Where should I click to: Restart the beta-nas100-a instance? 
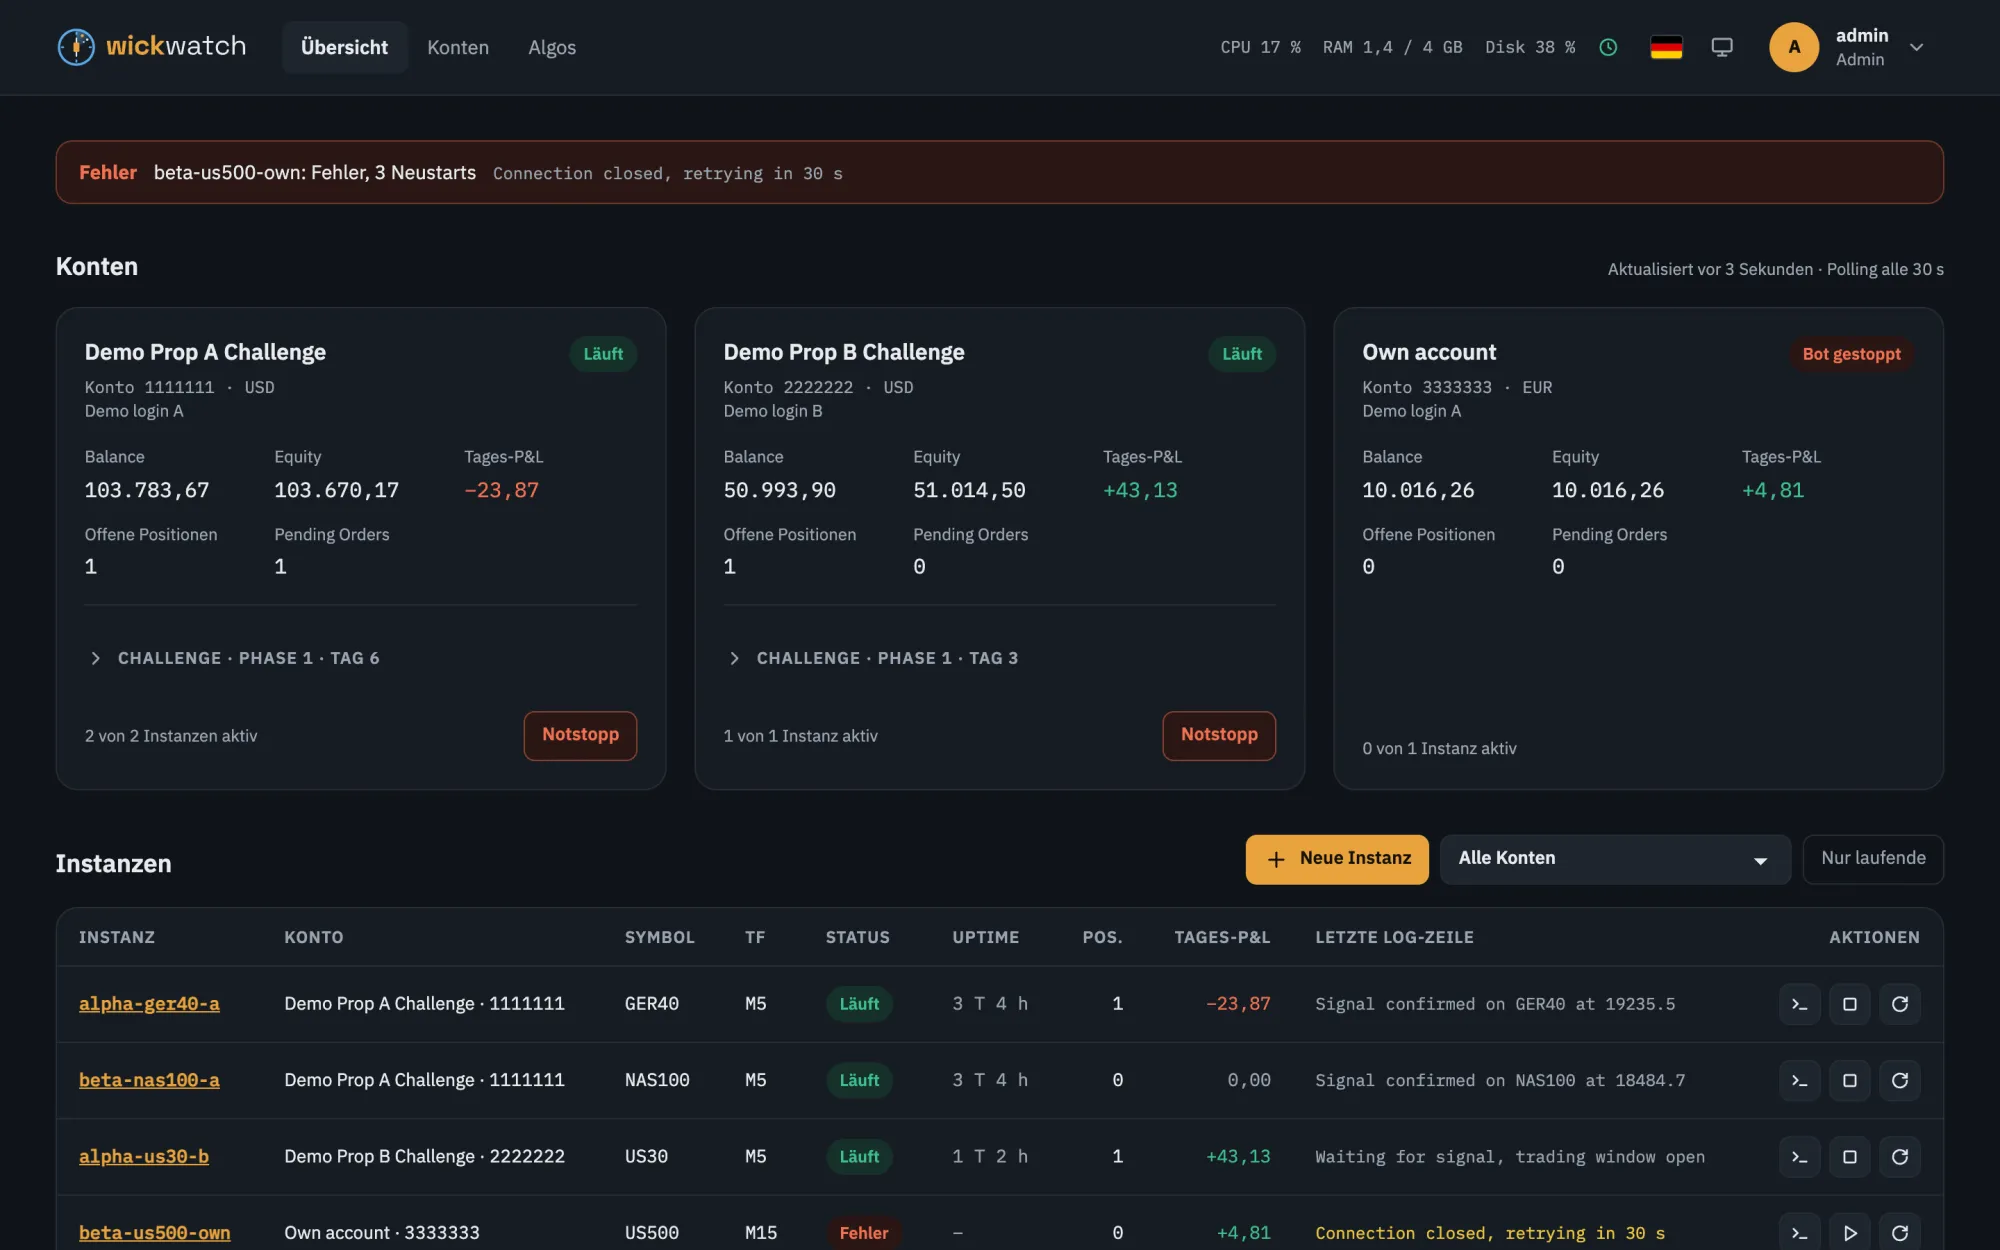[x=1900, y=1080]
